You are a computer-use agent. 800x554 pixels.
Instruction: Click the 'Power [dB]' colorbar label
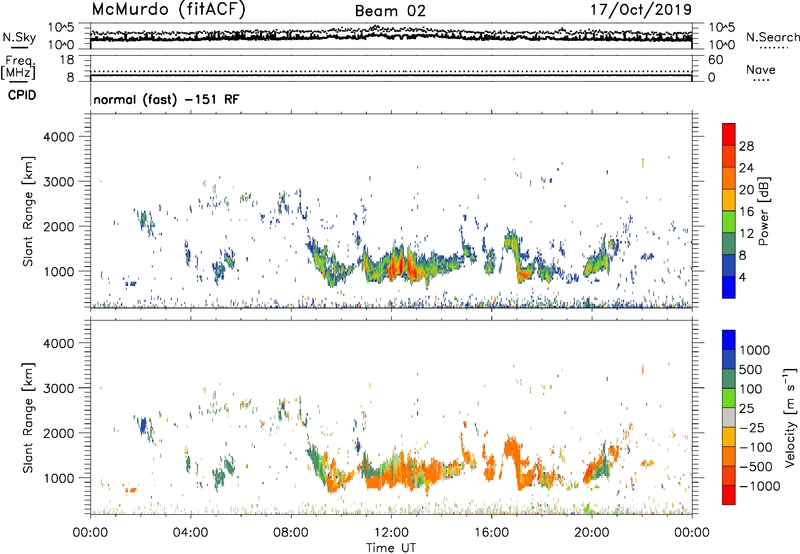(x=763, y=211)
